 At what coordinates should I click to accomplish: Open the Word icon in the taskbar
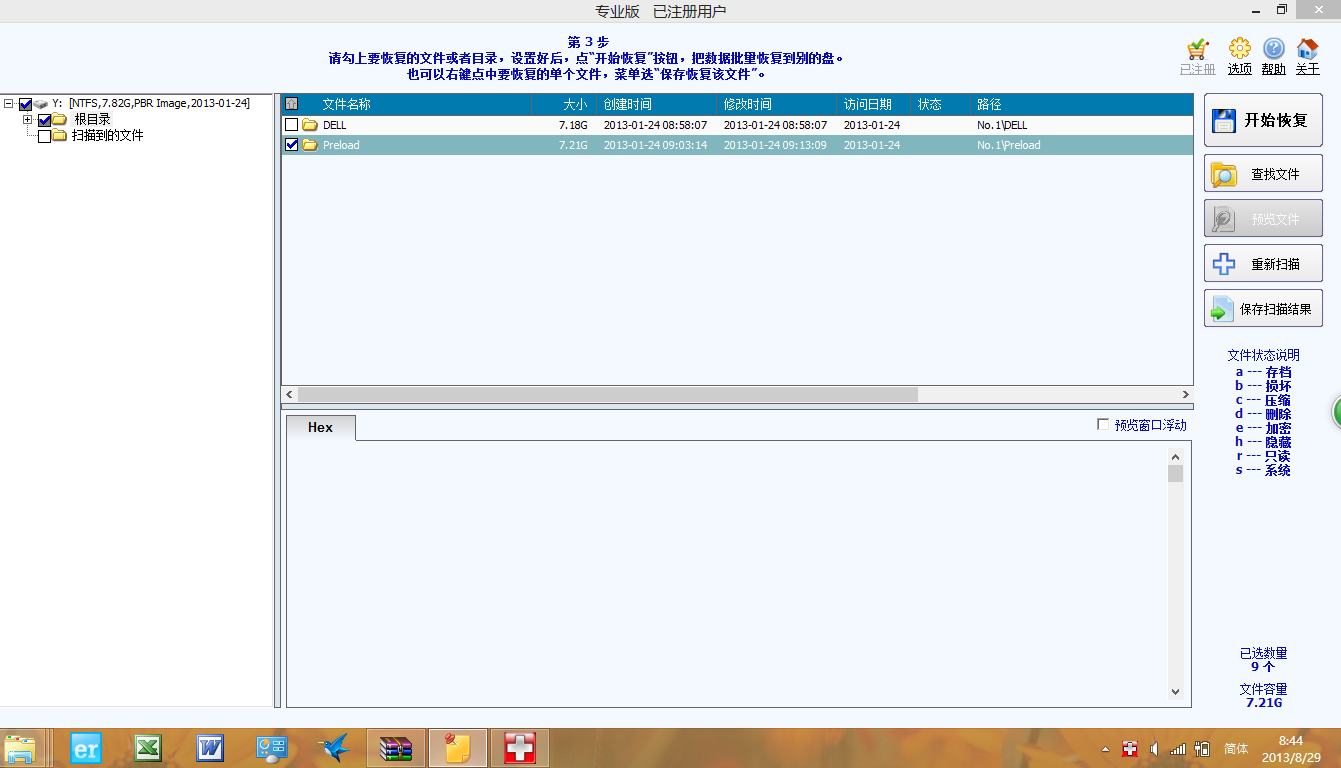(210, 748)
